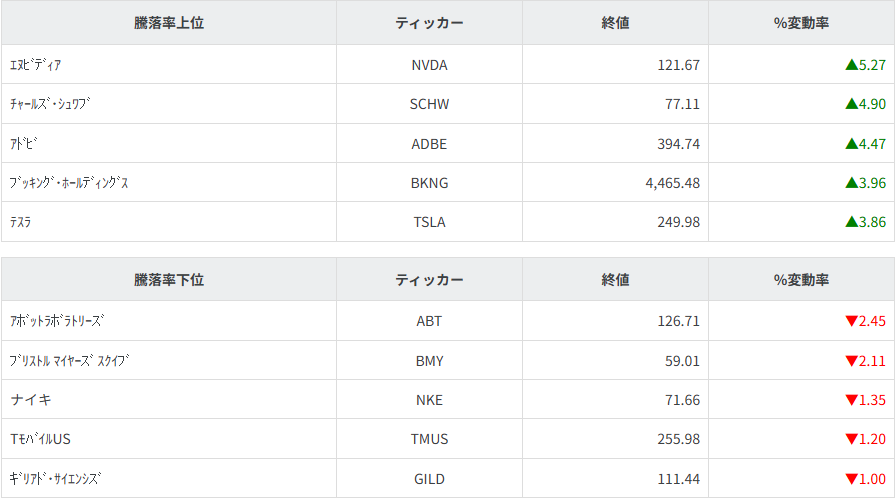
Task: Click the green triangle in the BKNG row
Action: pyautogui.click(x=851, y=183)
